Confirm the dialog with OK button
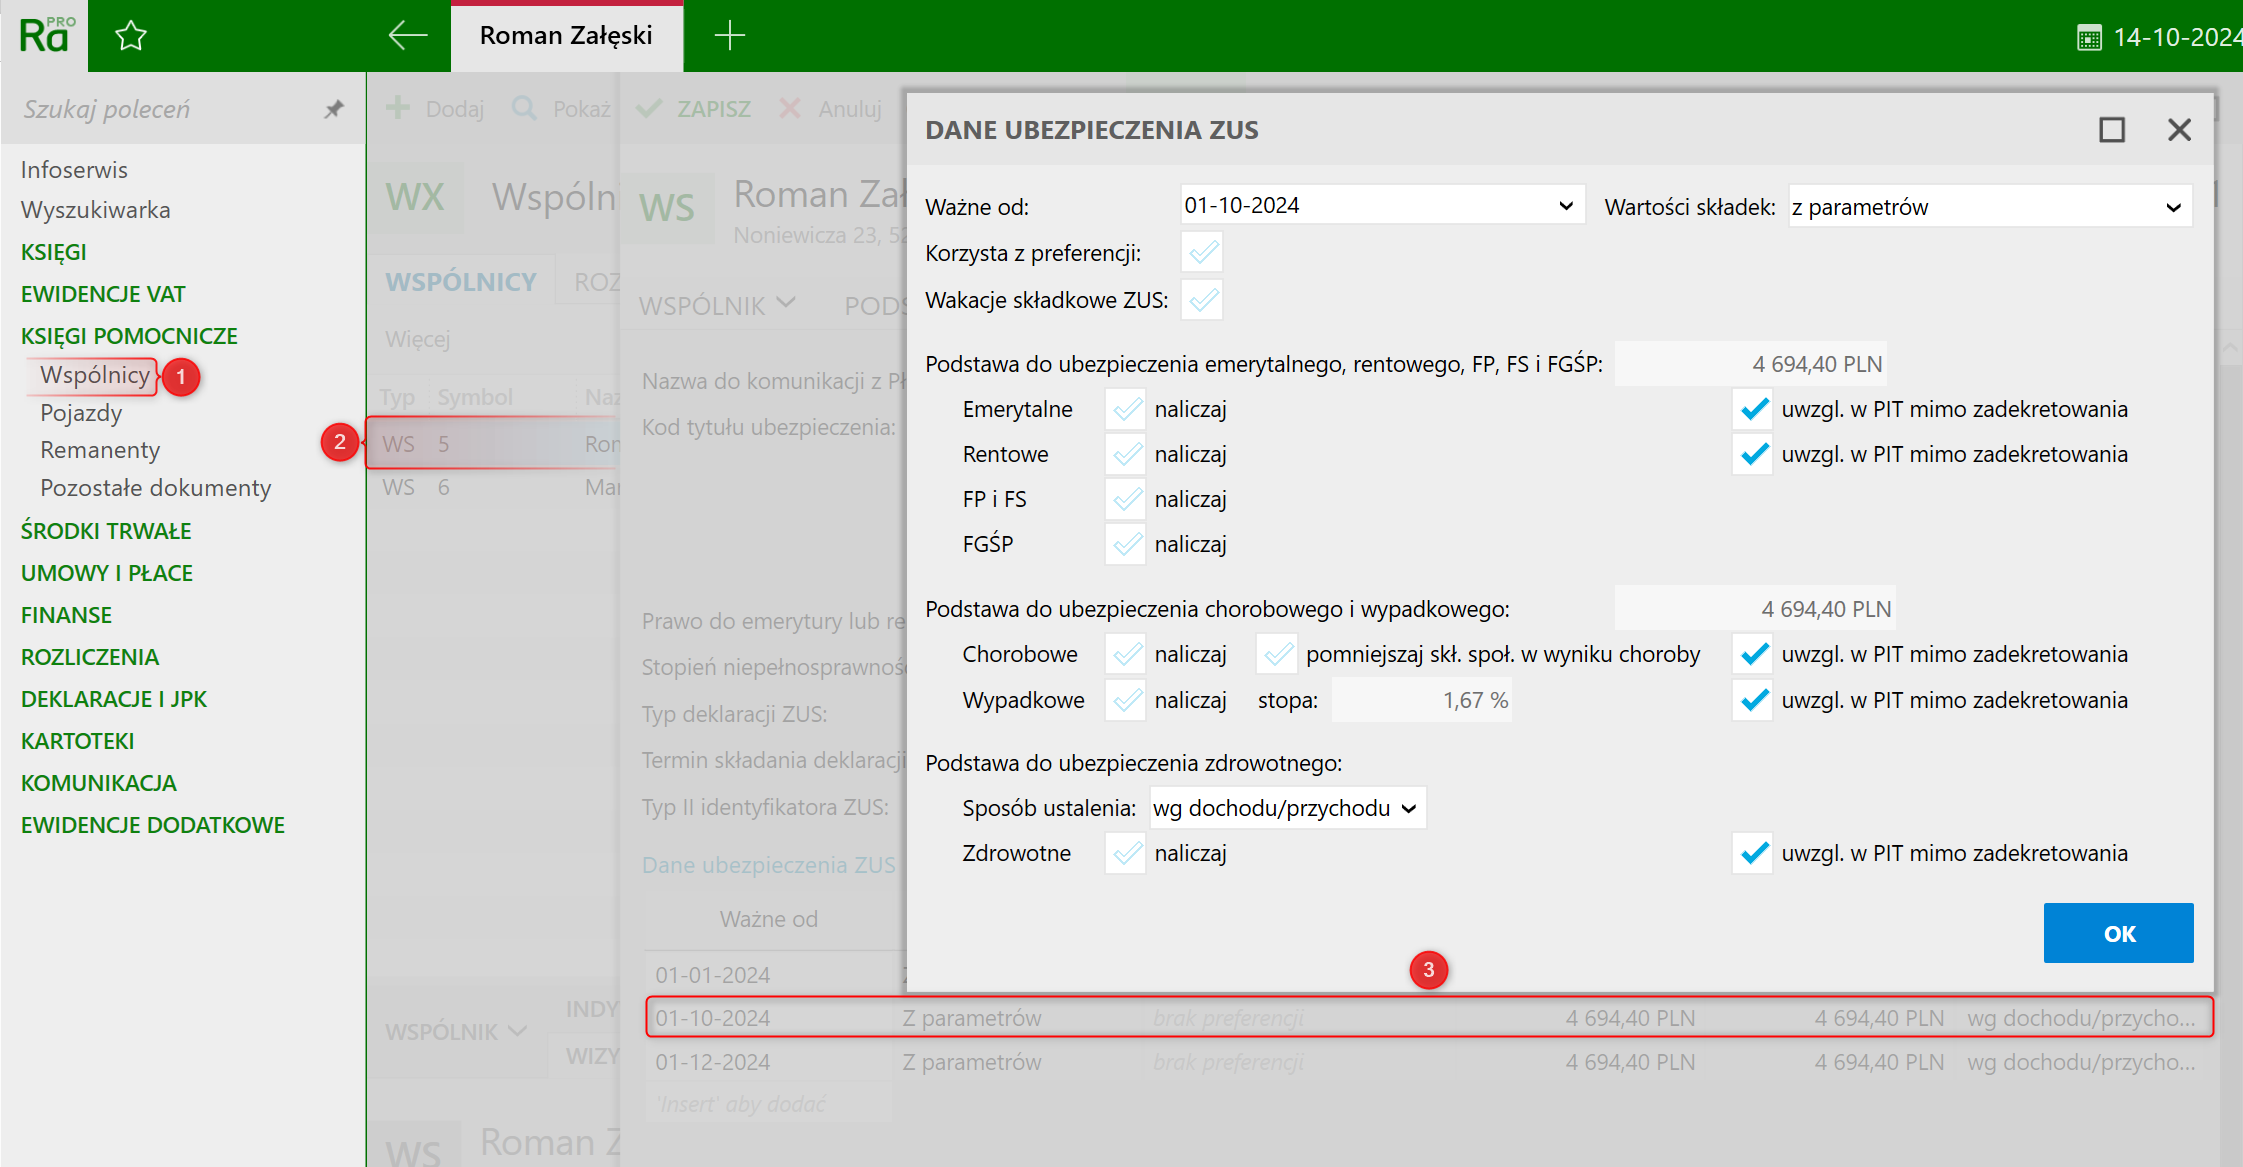Image resolution: width=2243 pixels, height=1167 pixels. coord(2118,933)
